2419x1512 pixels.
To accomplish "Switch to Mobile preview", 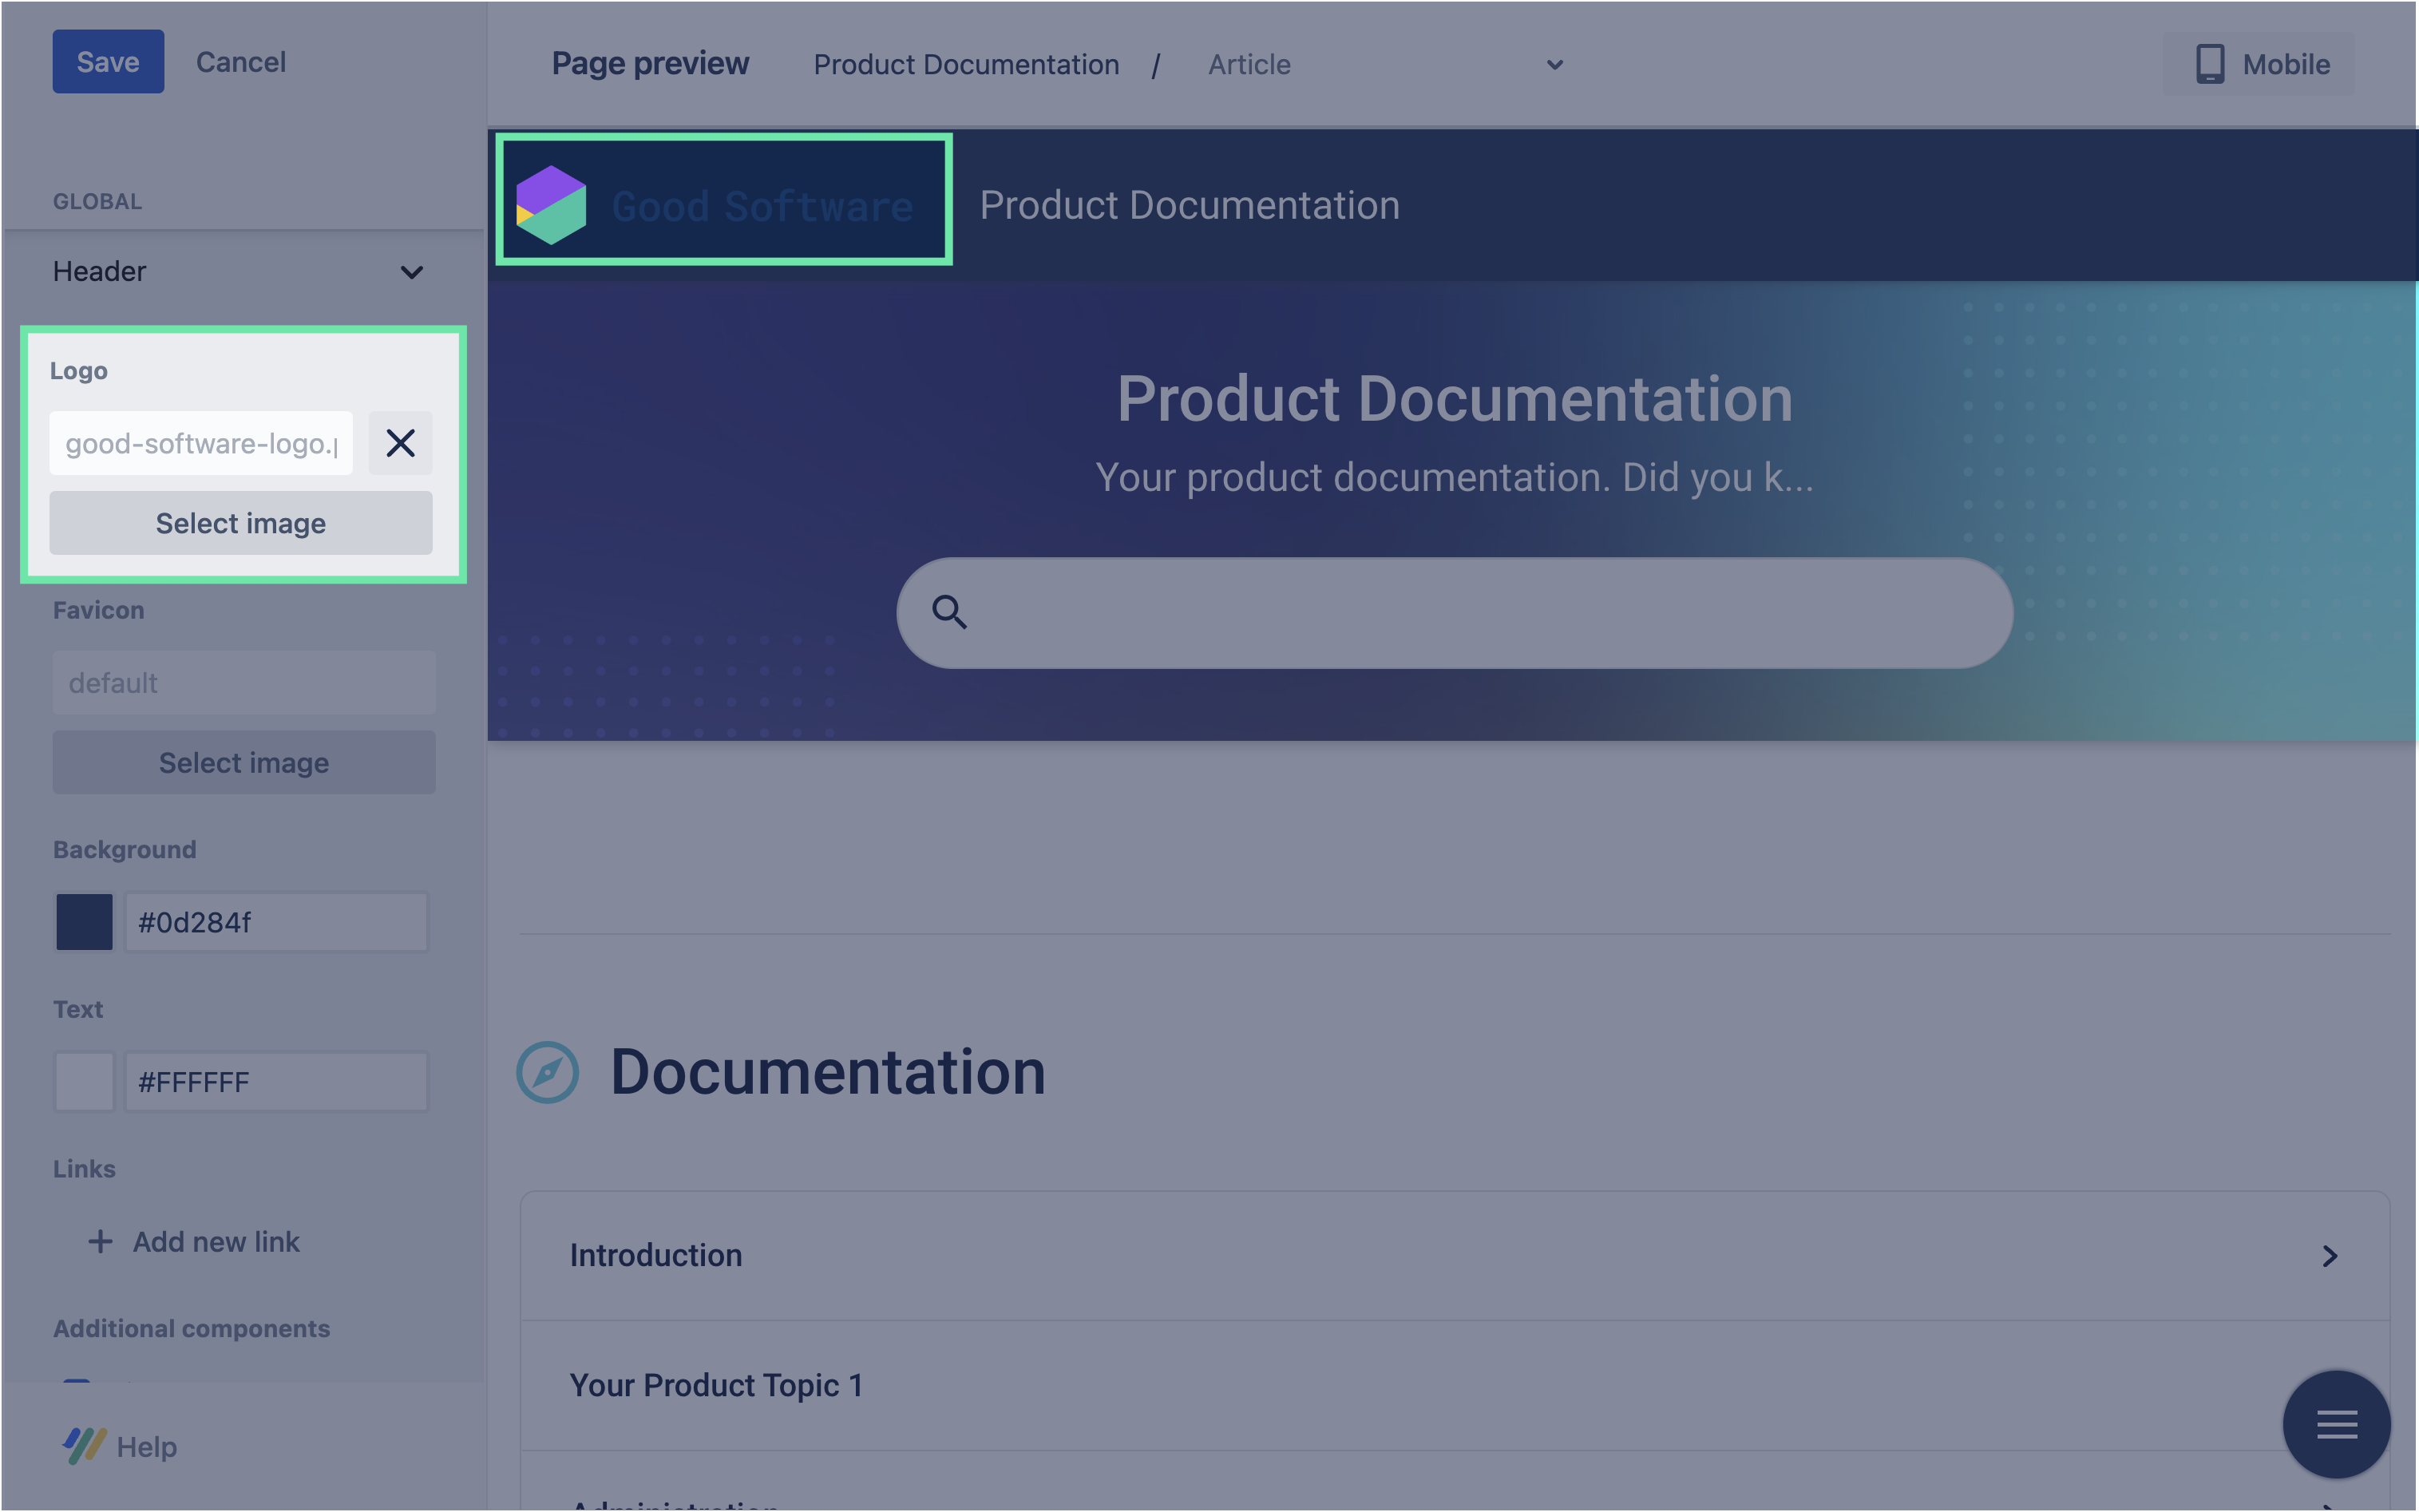I will [2258, 64].
